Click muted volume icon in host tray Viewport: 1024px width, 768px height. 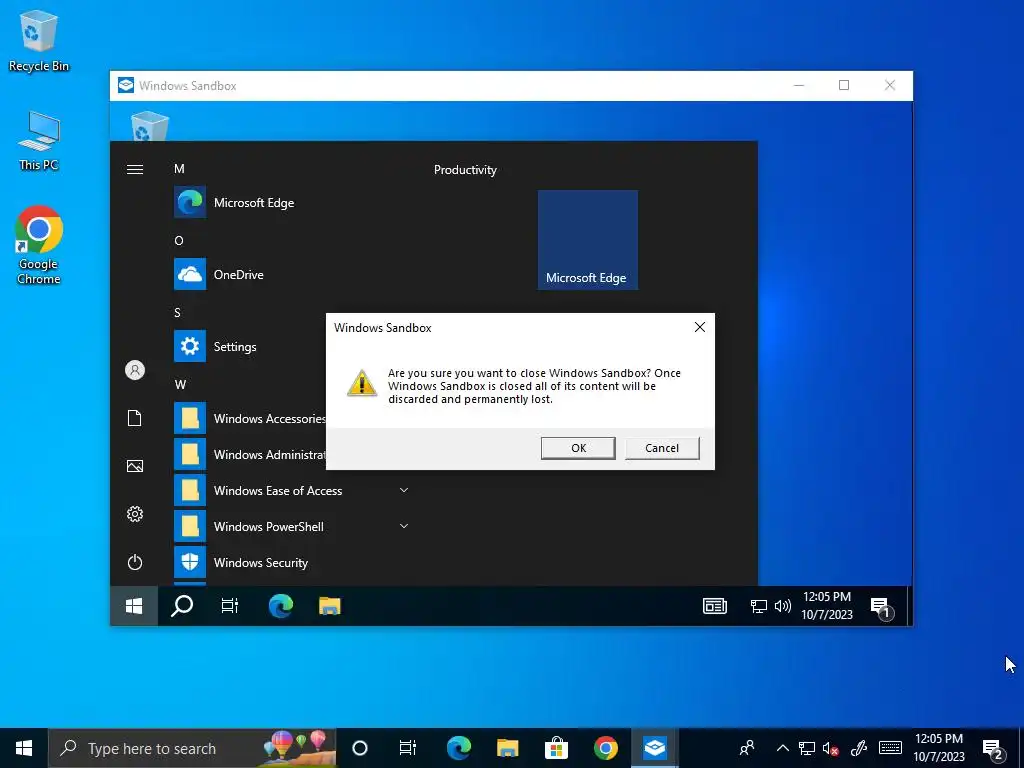pos(830,748)
